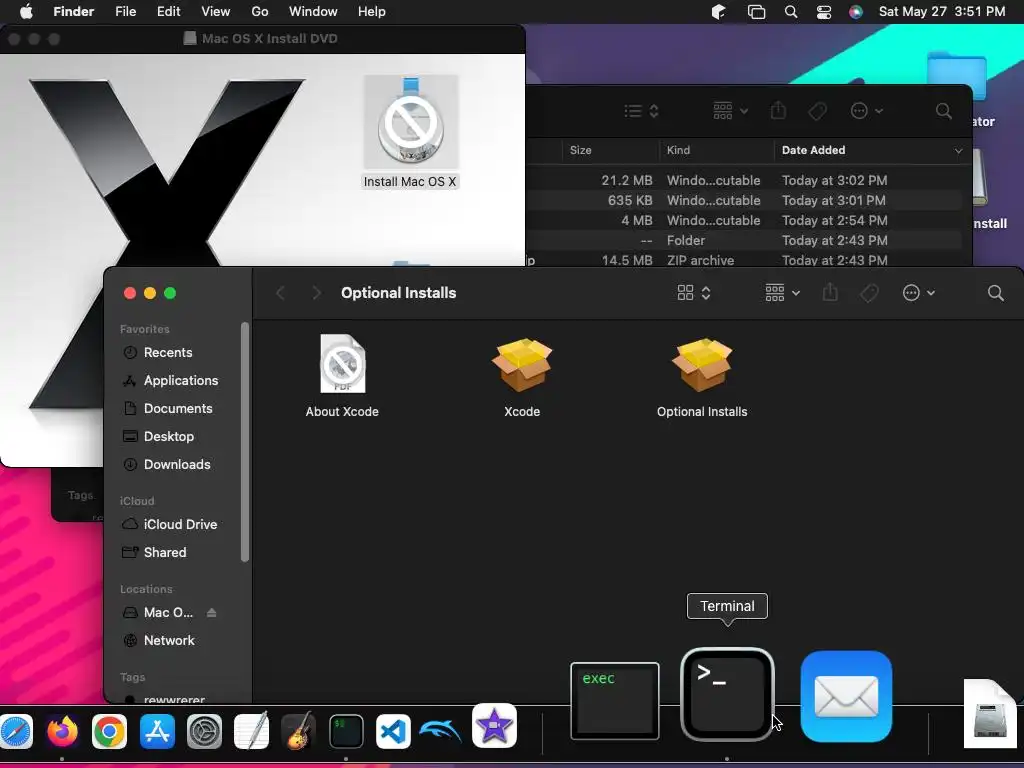Open Safari from the Dock

click(x=16, y=731)
